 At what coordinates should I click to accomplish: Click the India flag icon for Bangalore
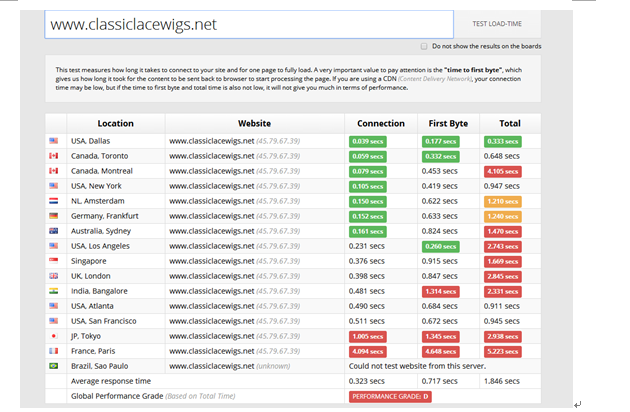pyautogui.click(x=53, y=291)
